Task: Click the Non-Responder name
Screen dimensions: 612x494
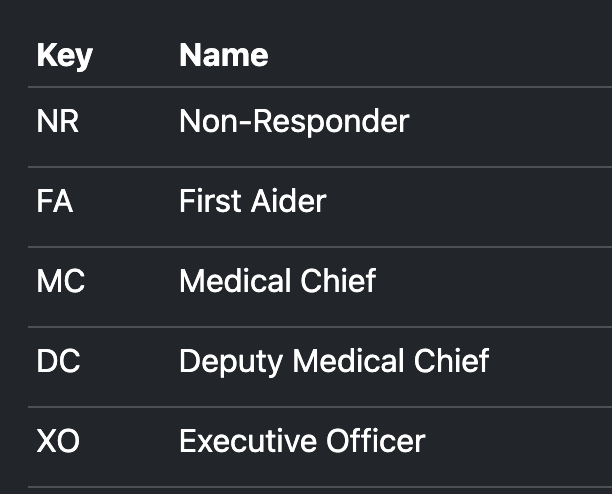Action: pyautogui.click(x=294, y=122)
